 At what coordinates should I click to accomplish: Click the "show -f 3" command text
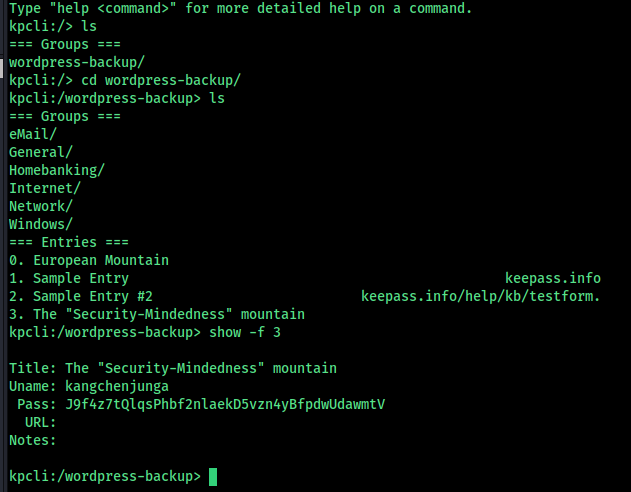point(245,333)
